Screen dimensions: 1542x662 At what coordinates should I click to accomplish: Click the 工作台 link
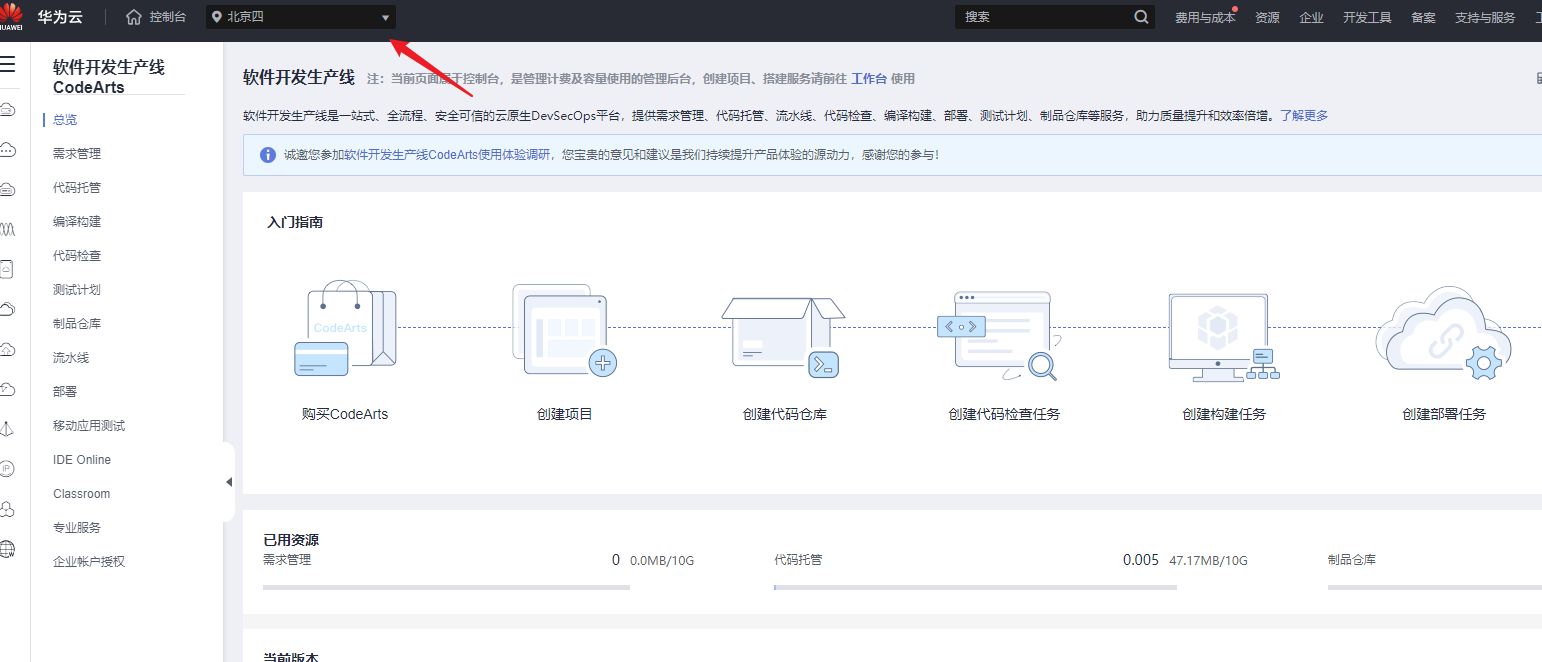pyautogui.click(x=869, y=79)
